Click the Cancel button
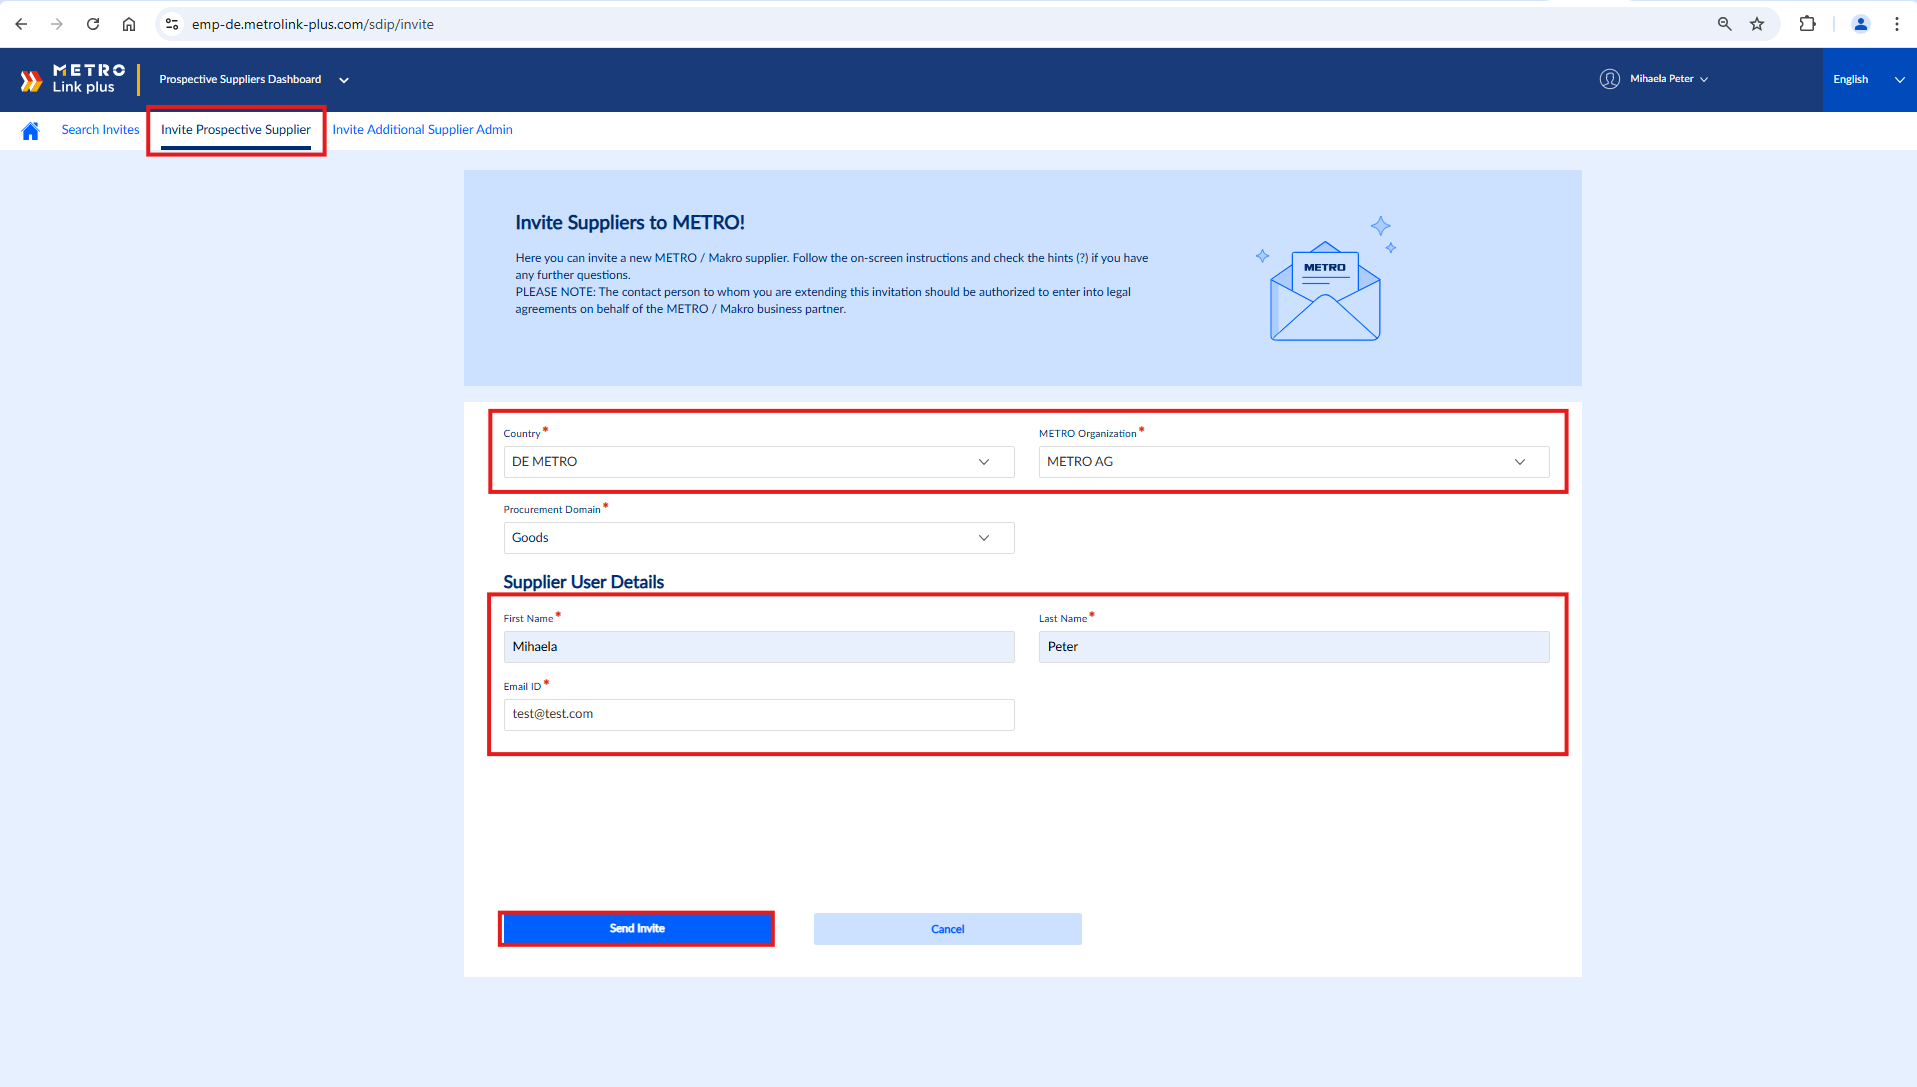1917x1087 pixels. [x=948, y=929]
